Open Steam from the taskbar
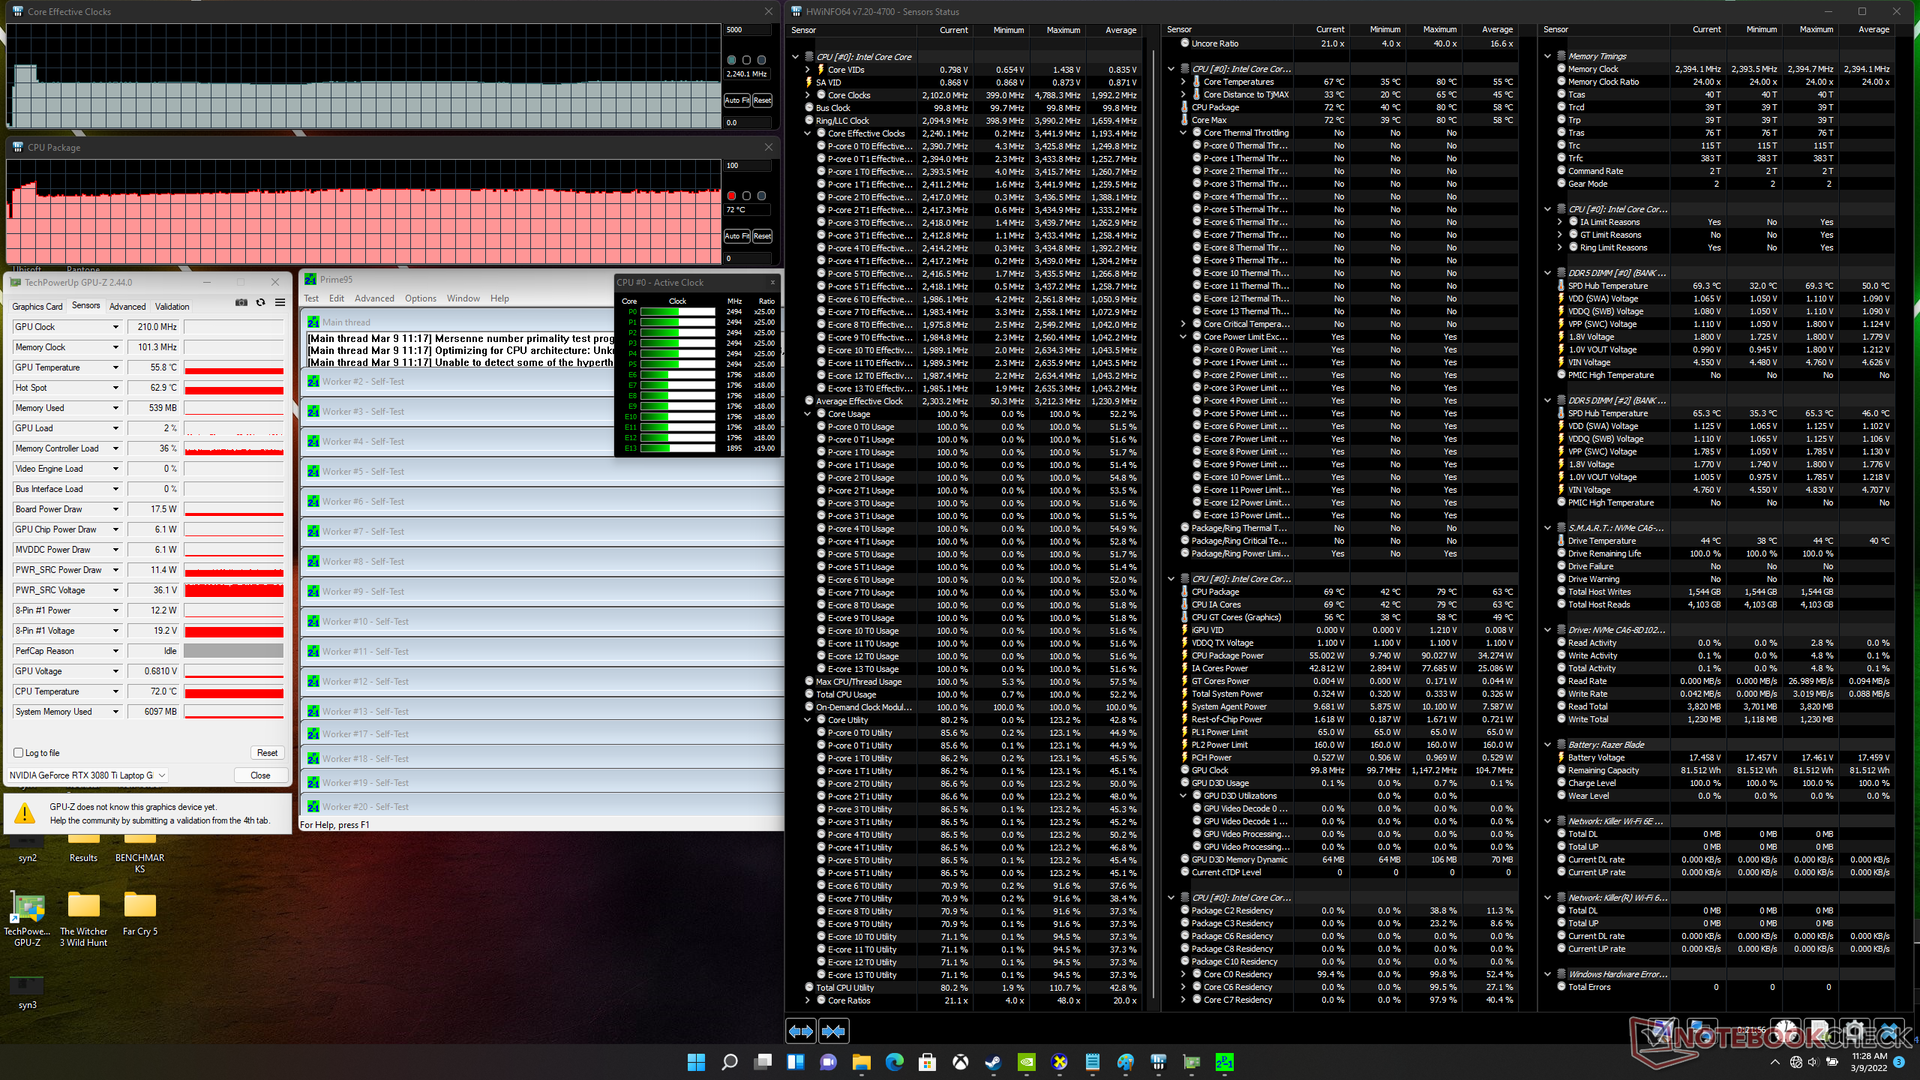Viewport: 1920px width, 1080px height. click(993, 1062)
